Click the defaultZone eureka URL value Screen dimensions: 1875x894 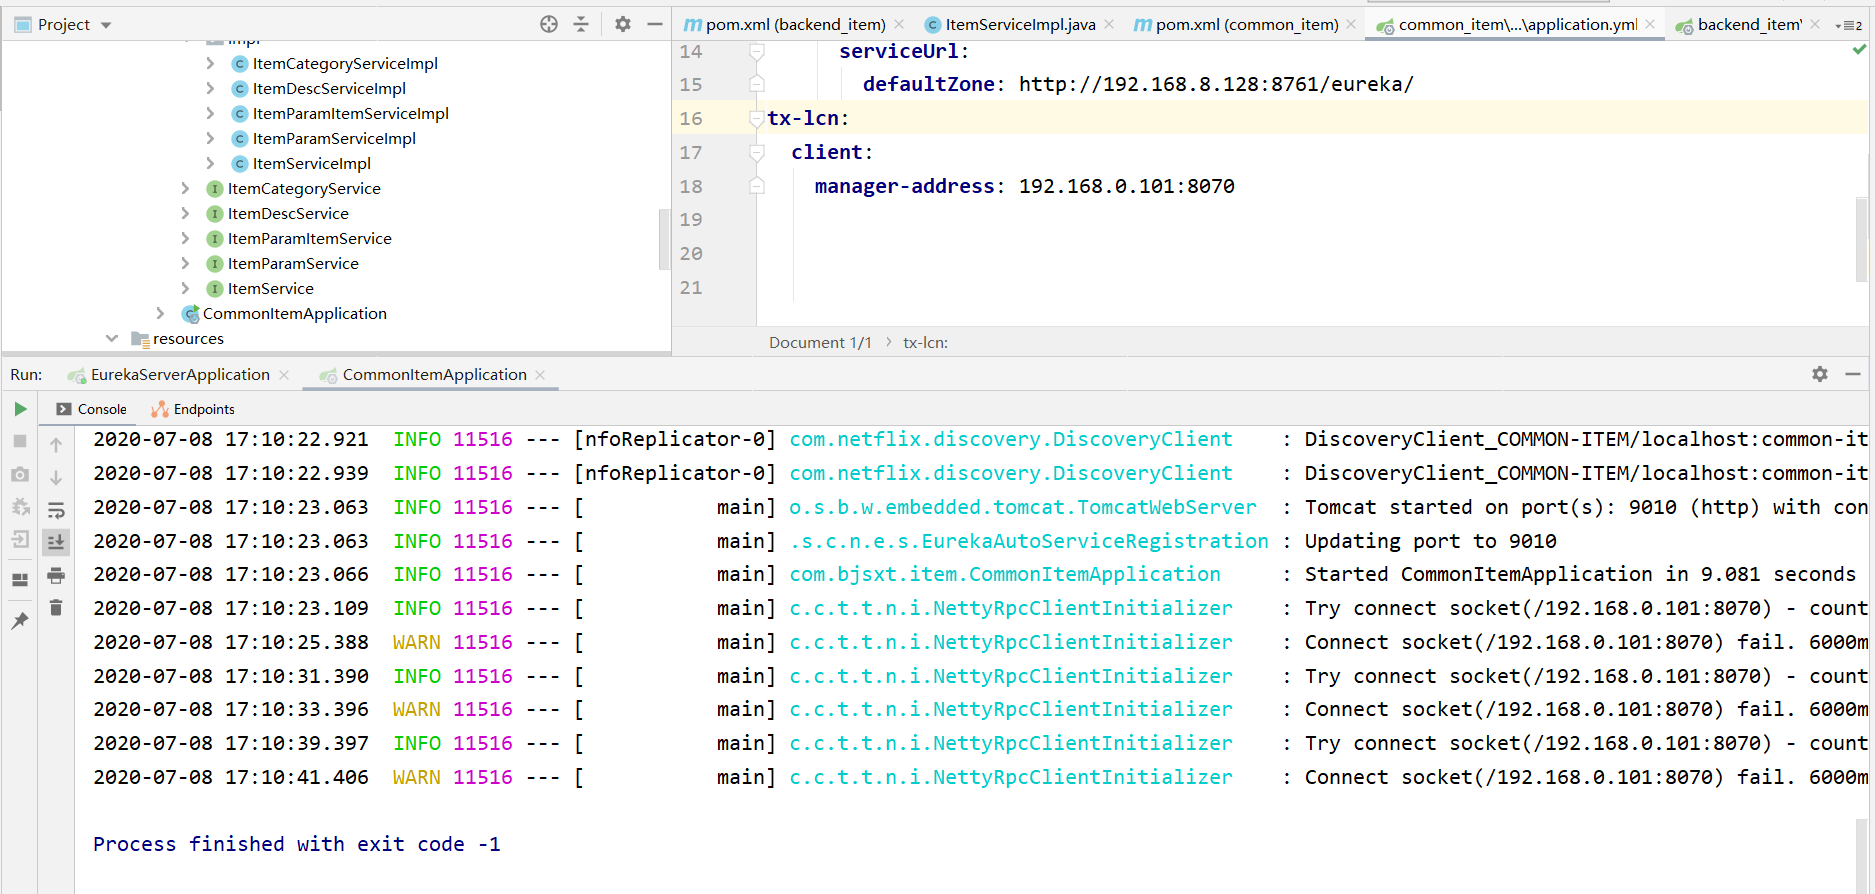tap(1216, 84)
